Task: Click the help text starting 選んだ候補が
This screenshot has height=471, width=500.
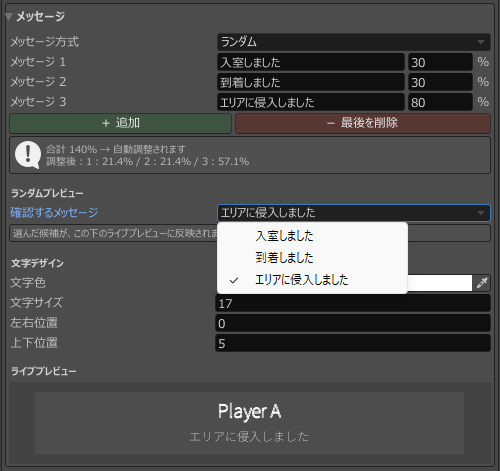Action: click(115, 233)
